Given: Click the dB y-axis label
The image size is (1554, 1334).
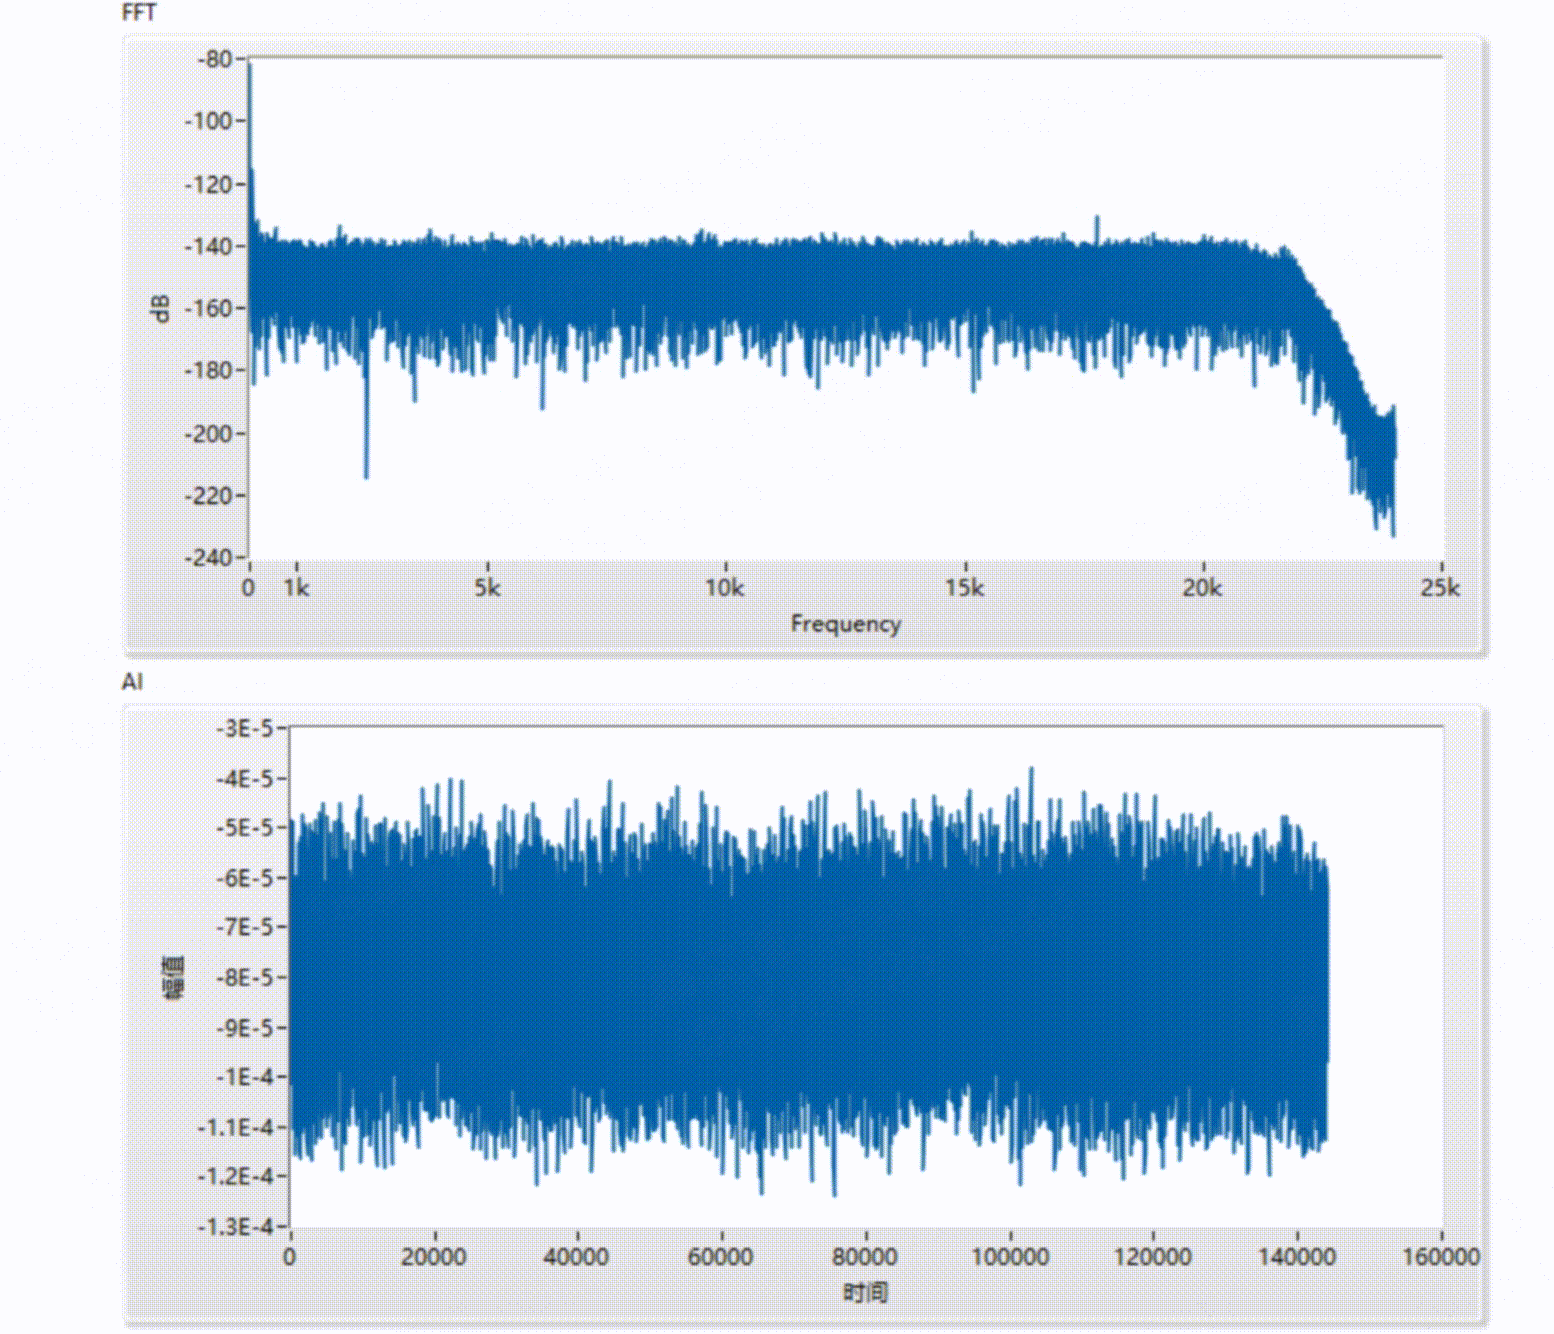Looking at the screenshot, I should pyautogui.click(x=160, y=308).
